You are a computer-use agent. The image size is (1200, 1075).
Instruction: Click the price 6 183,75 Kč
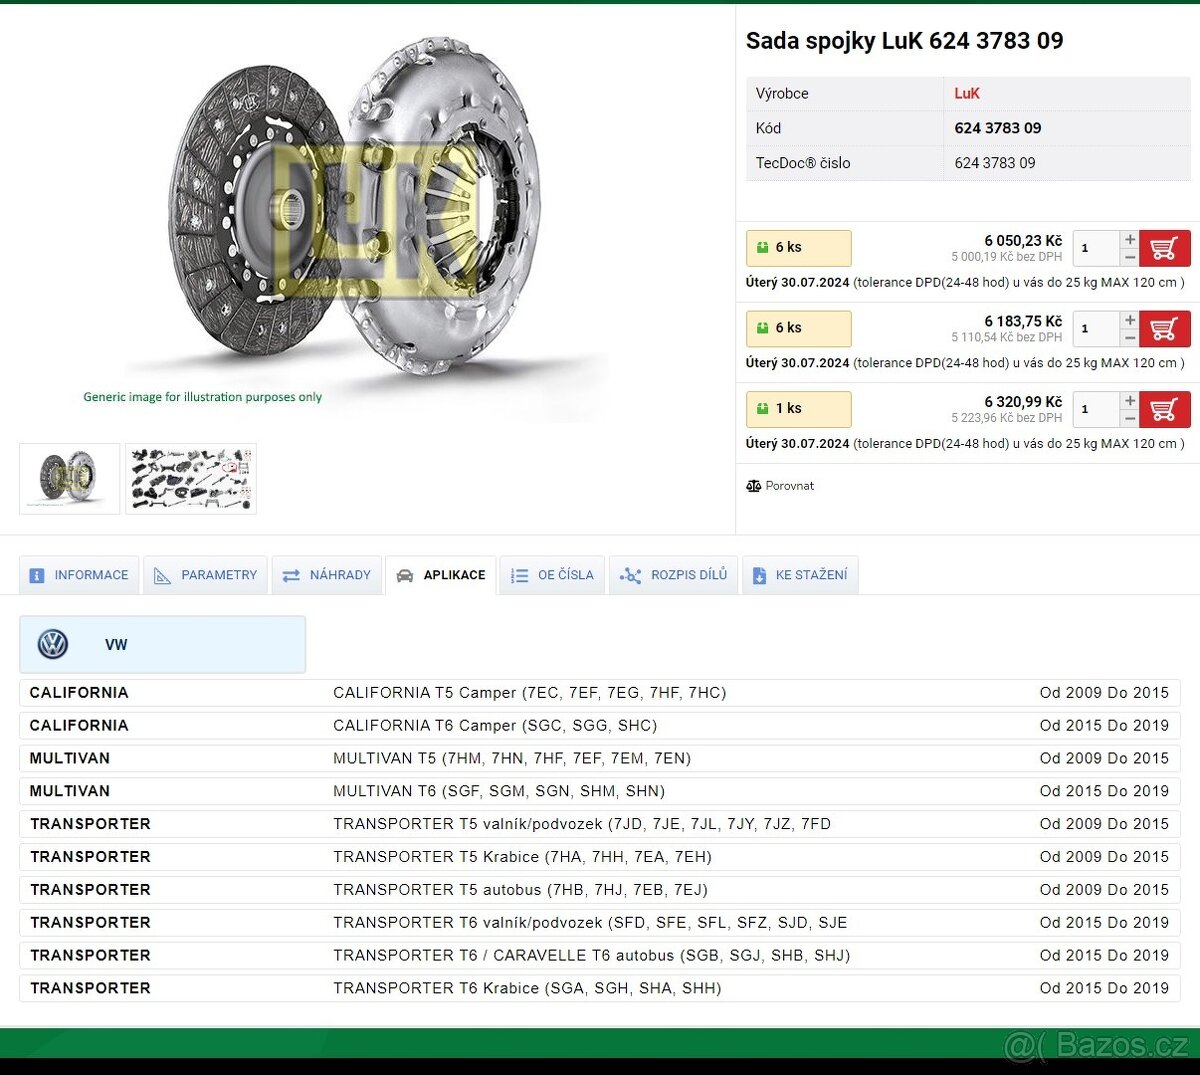tap(1023, 321)
